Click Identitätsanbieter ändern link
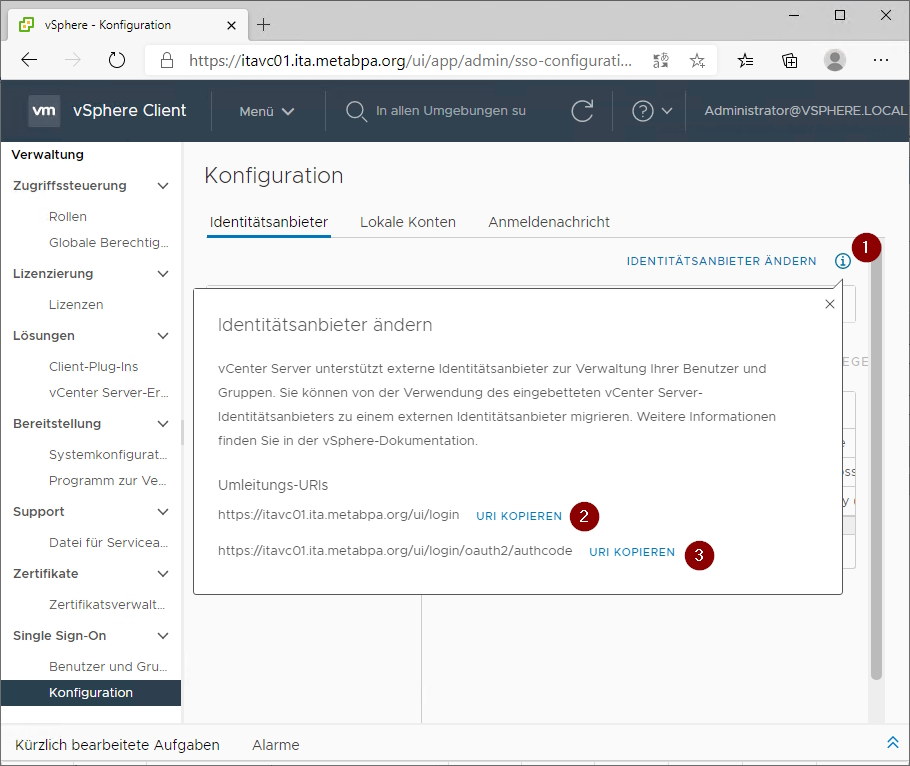Image resolution: width=910 pixels, height=766 pixels. point(721,261)
